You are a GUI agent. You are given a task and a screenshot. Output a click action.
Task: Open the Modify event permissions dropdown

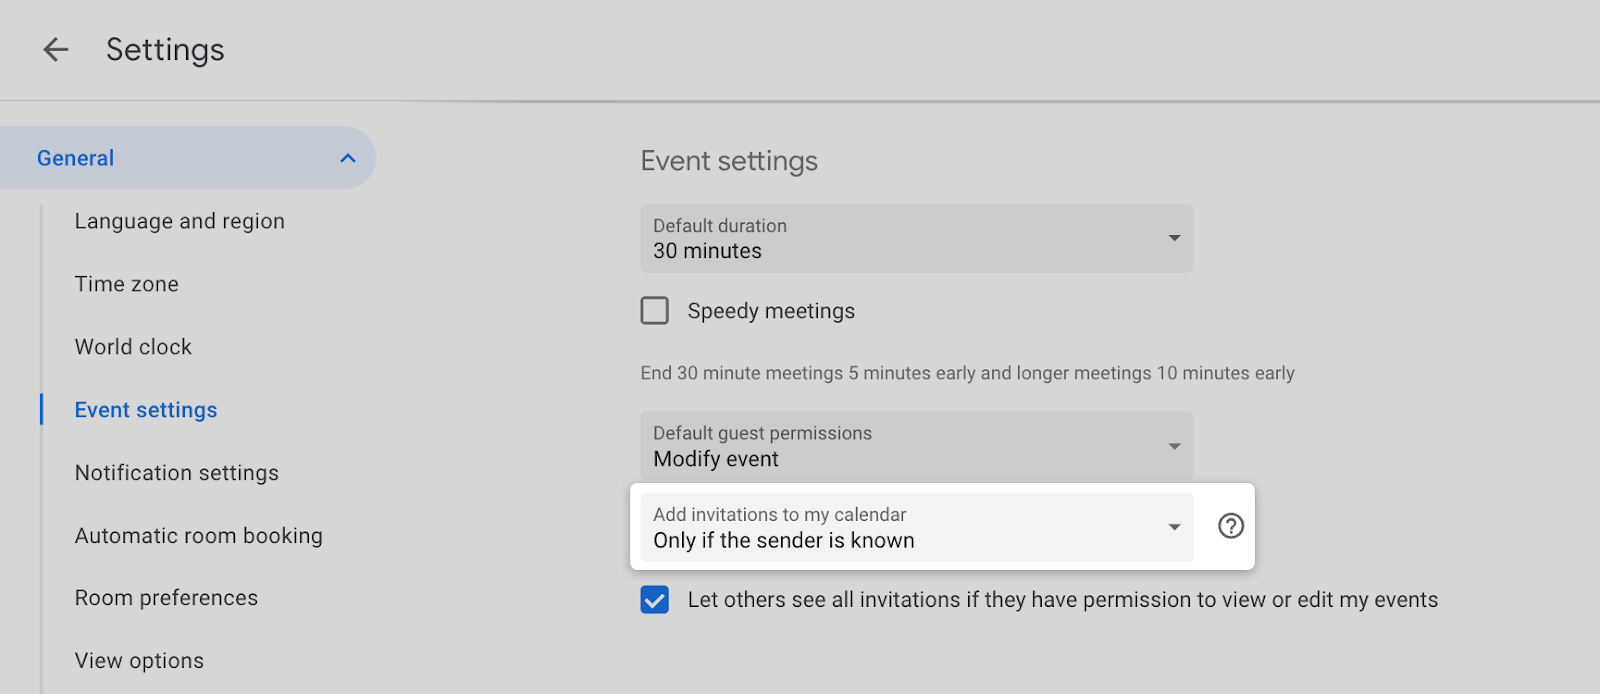click(900, 446)
